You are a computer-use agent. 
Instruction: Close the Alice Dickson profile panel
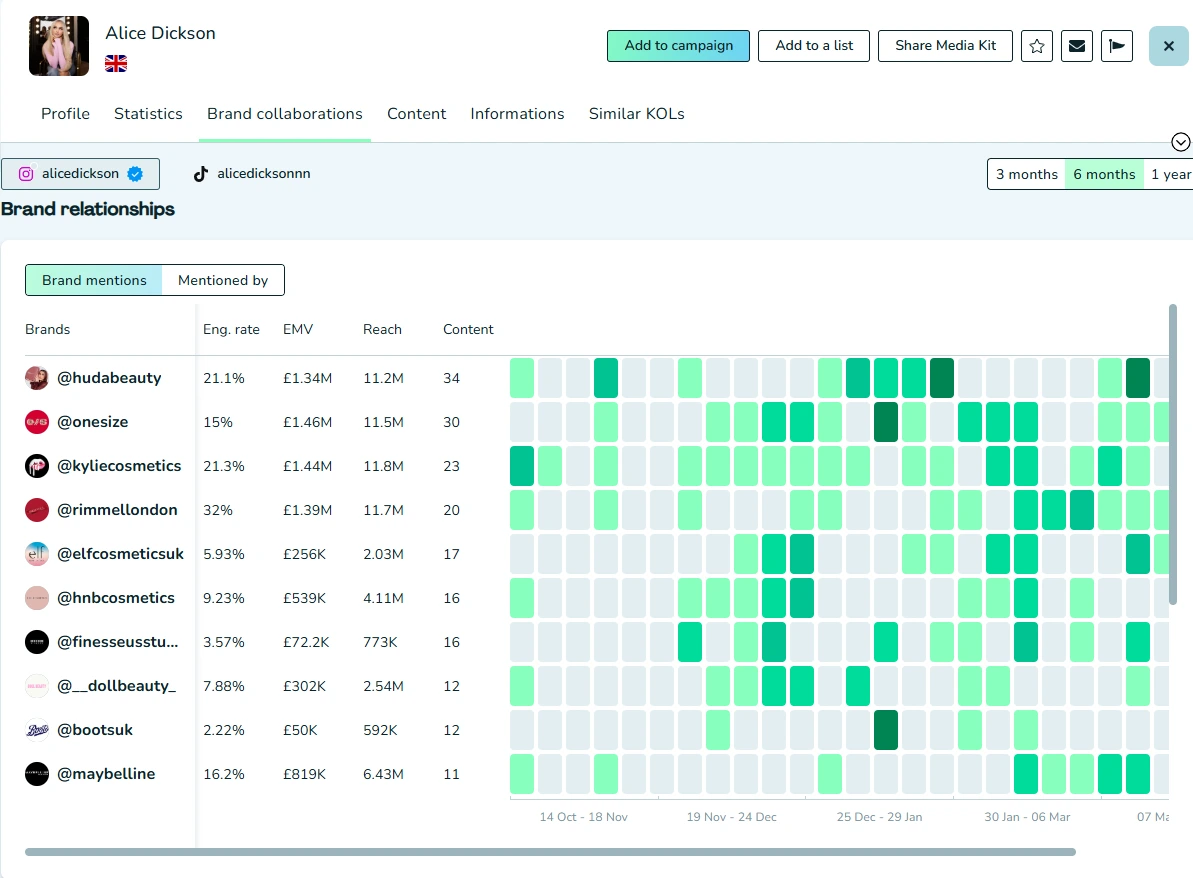pos(1169,46)
